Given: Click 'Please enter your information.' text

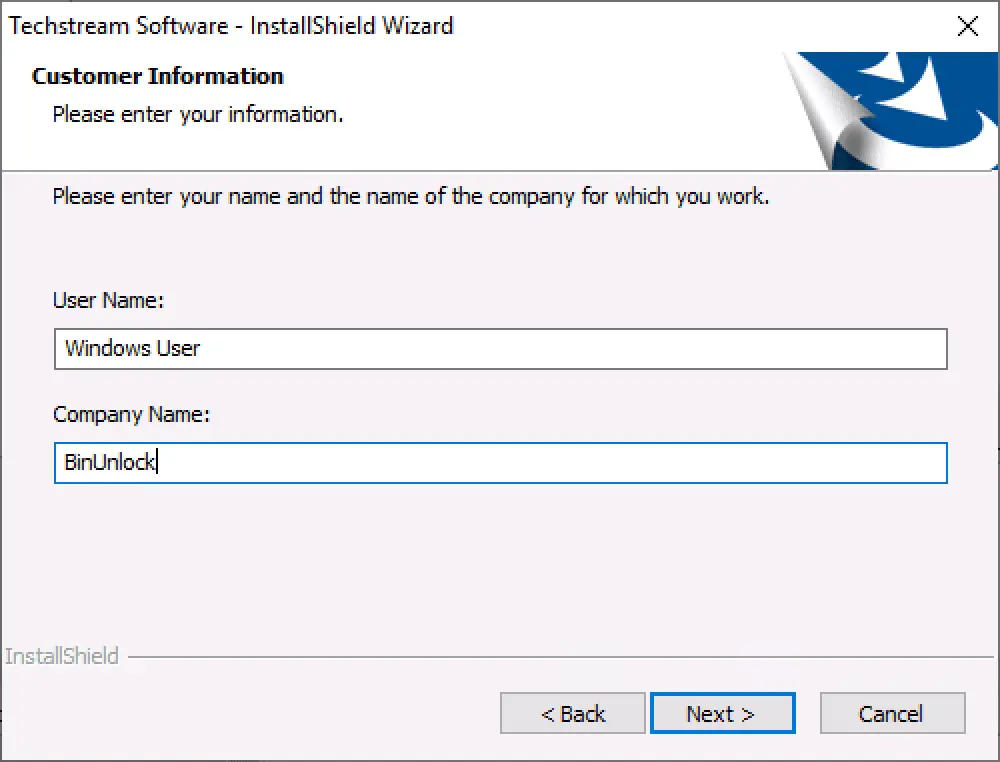Looking at the screenshot, I should pyautogui.click(x=198, y=114).
